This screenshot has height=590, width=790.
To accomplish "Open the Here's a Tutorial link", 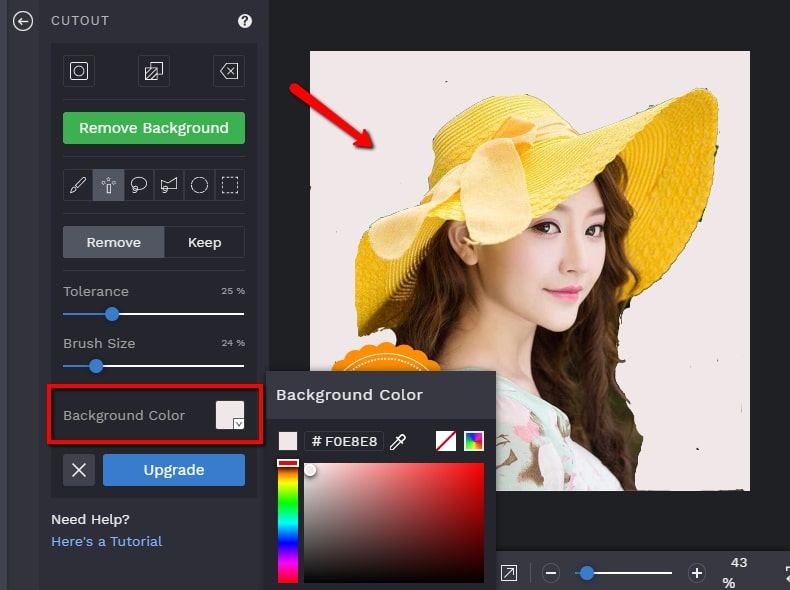I will pyautogui.click(x=106, y=542).
